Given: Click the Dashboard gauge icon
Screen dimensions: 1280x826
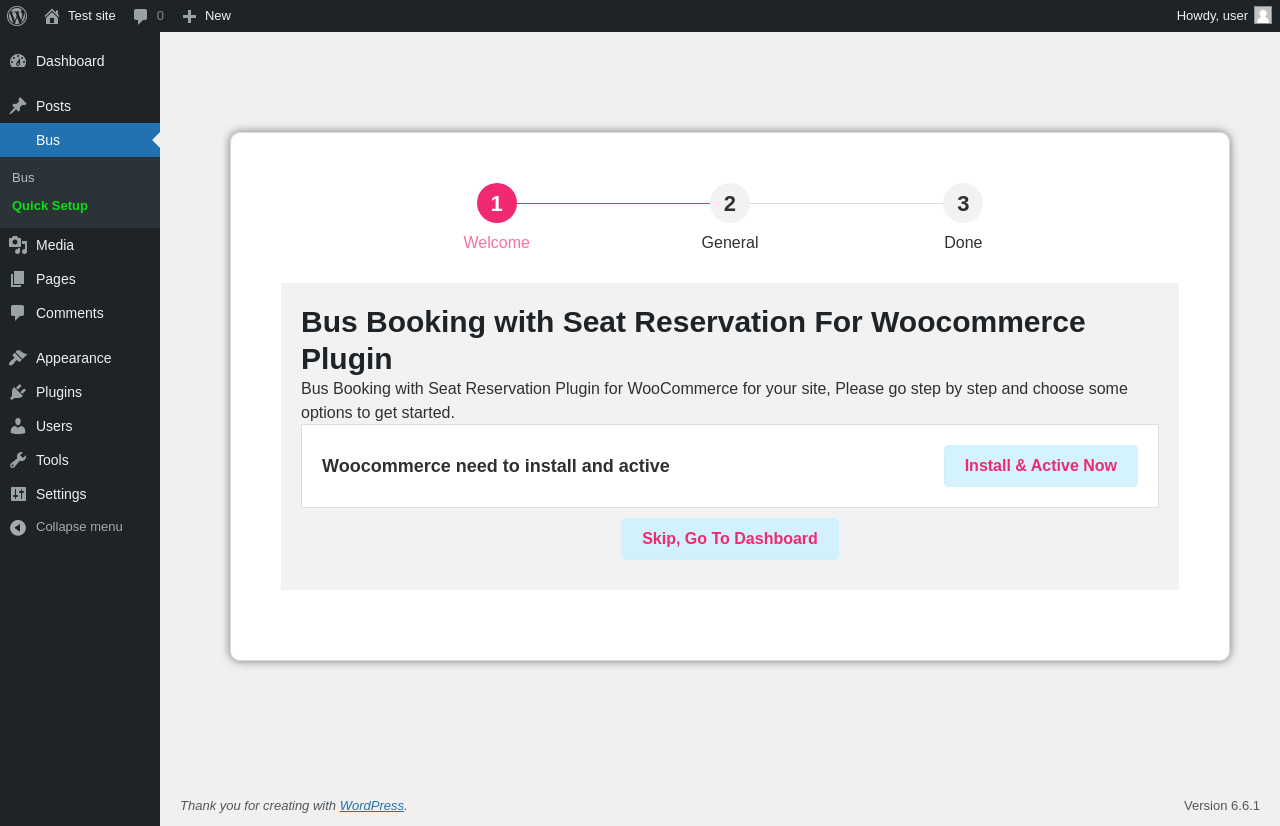Looking at the screenshot, I should [x=18, y=61].
